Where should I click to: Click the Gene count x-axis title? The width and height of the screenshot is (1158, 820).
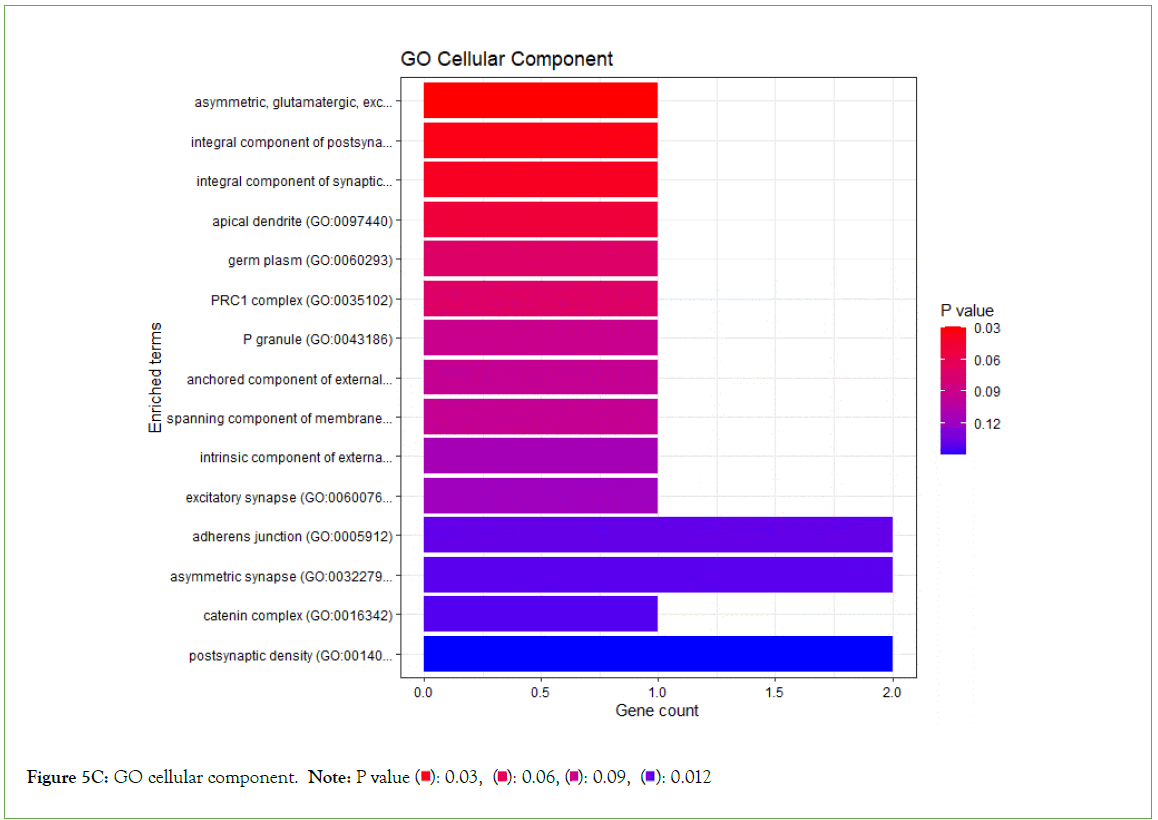(x=656, y=711)
